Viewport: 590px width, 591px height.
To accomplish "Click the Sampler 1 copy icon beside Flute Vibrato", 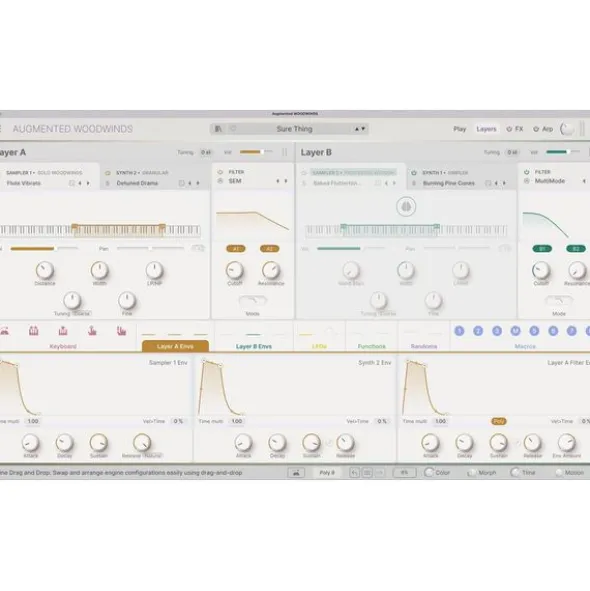I will (71, 183).
